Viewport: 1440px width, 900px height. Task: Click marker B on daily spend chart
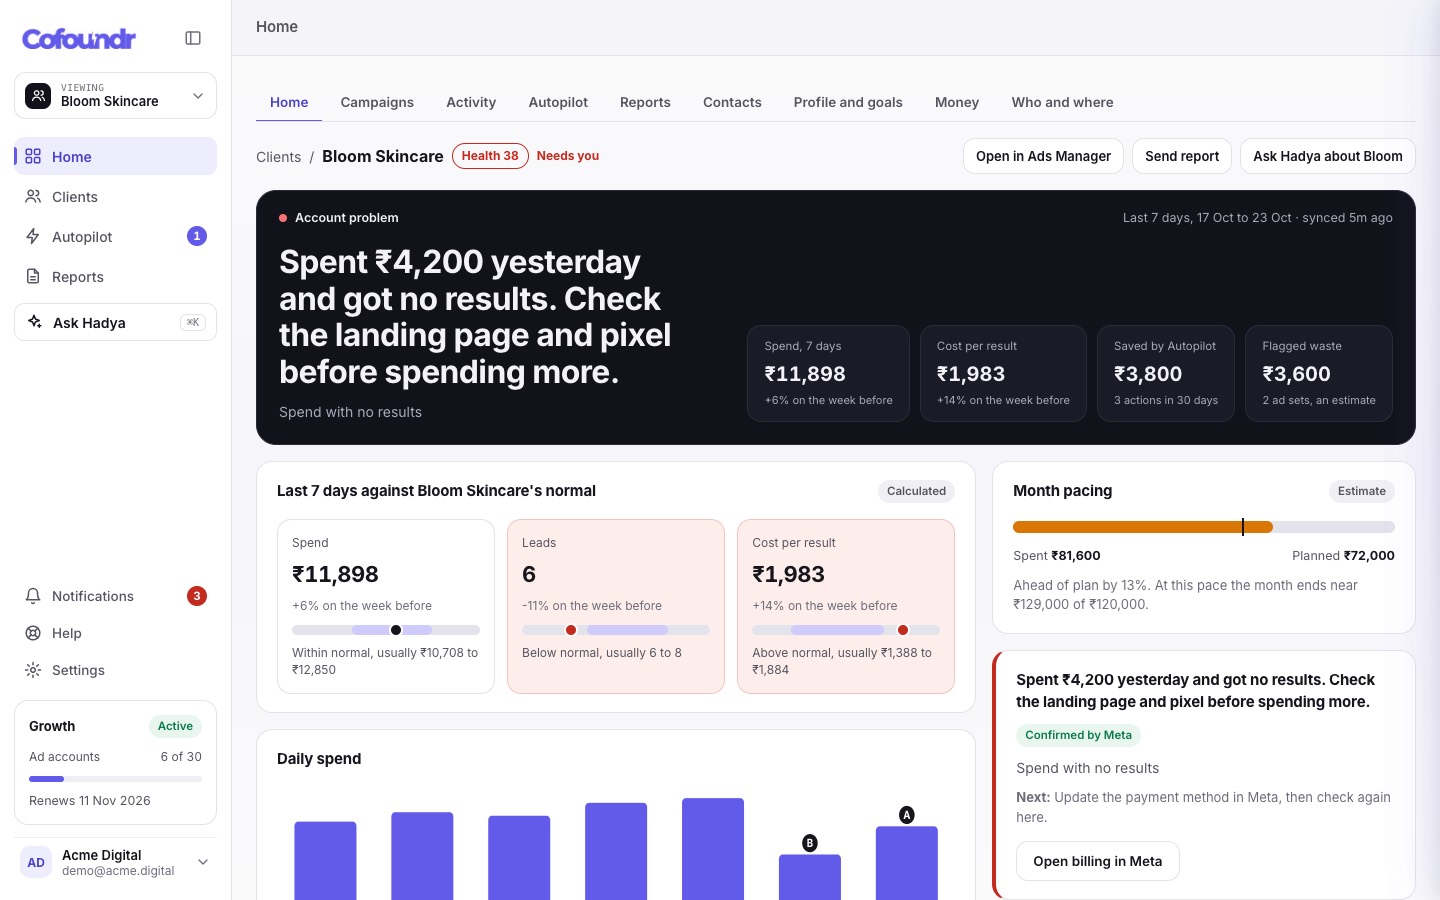click(810, 843)
